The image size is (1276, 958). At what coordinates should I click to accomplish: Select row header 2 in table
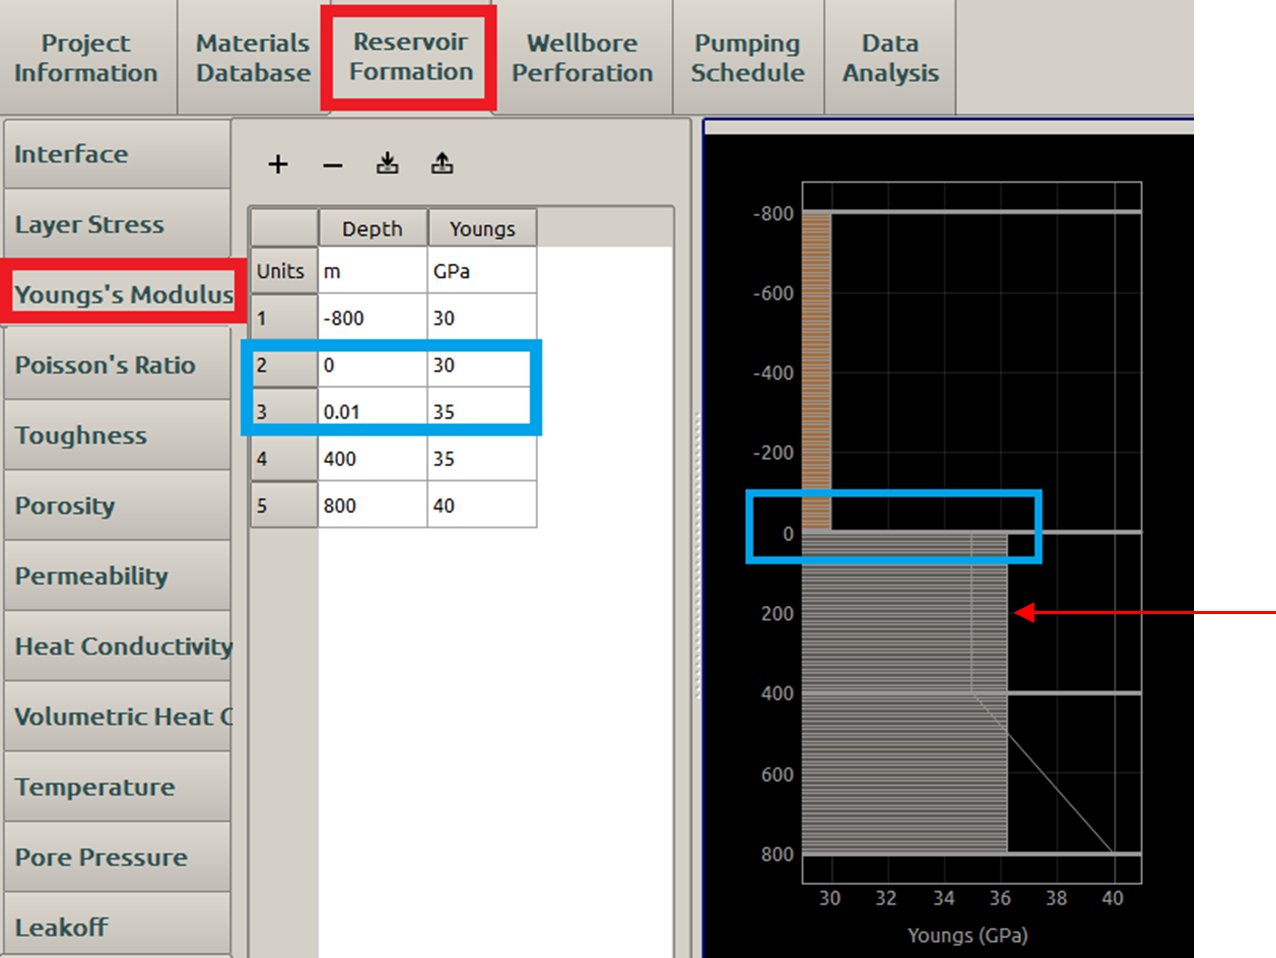click(284, 365)
